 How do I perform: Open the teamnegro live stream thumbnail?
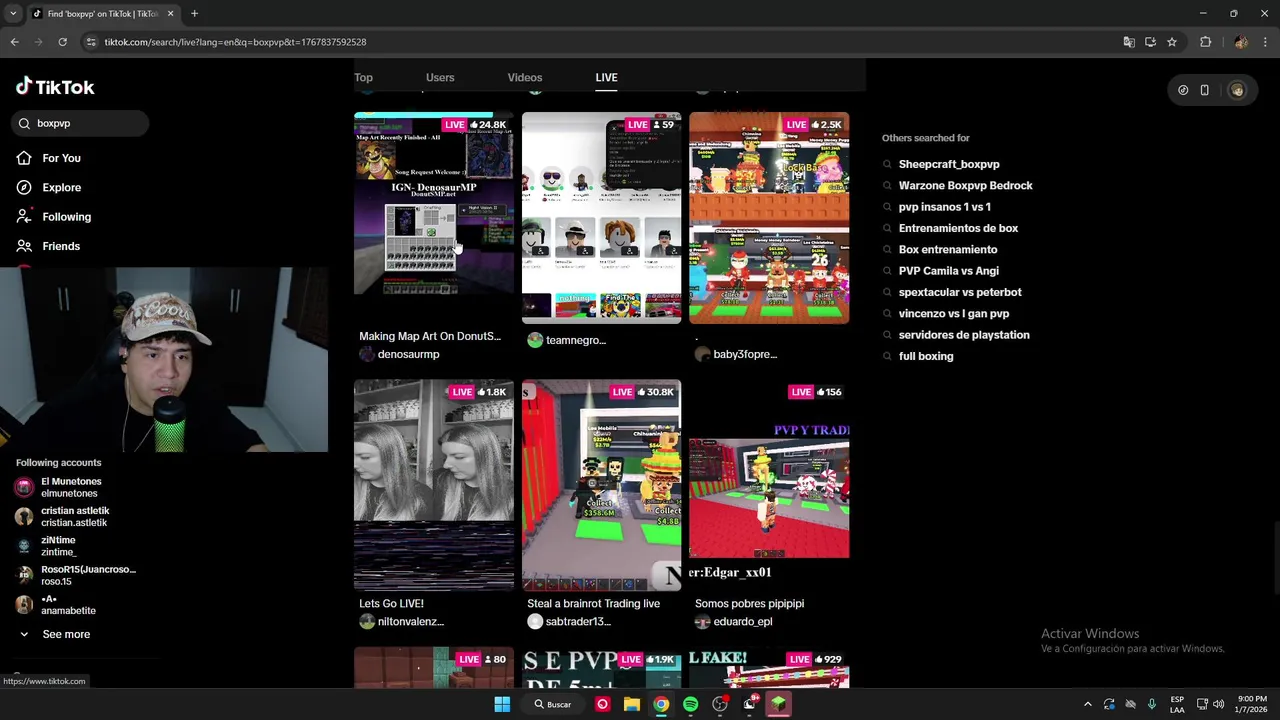602,217
